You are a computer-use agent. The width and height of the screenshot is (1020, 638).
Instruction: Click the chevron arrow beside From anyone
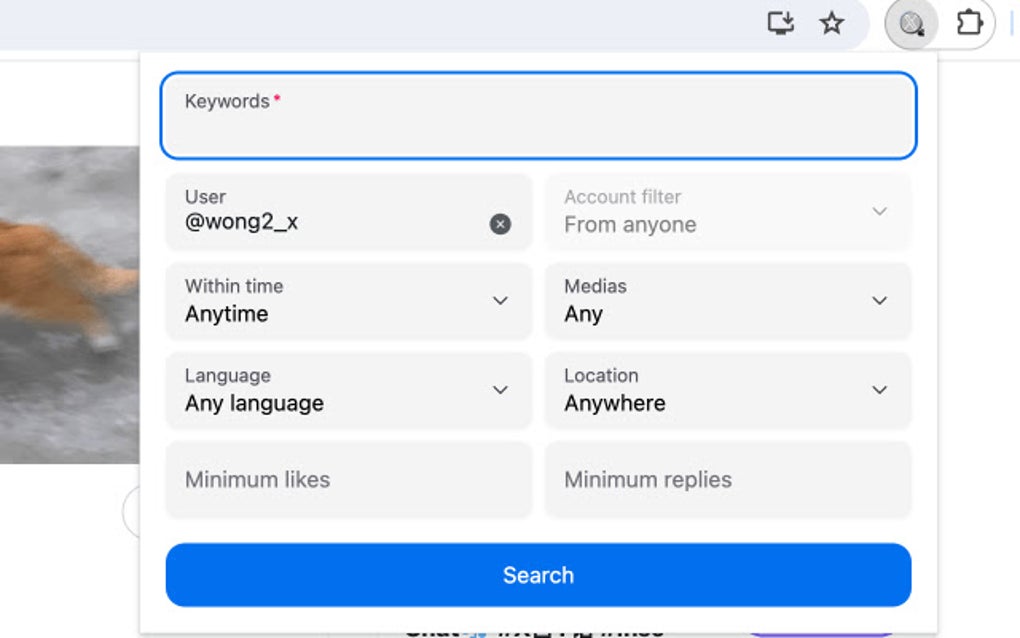[x=879, y=211]
